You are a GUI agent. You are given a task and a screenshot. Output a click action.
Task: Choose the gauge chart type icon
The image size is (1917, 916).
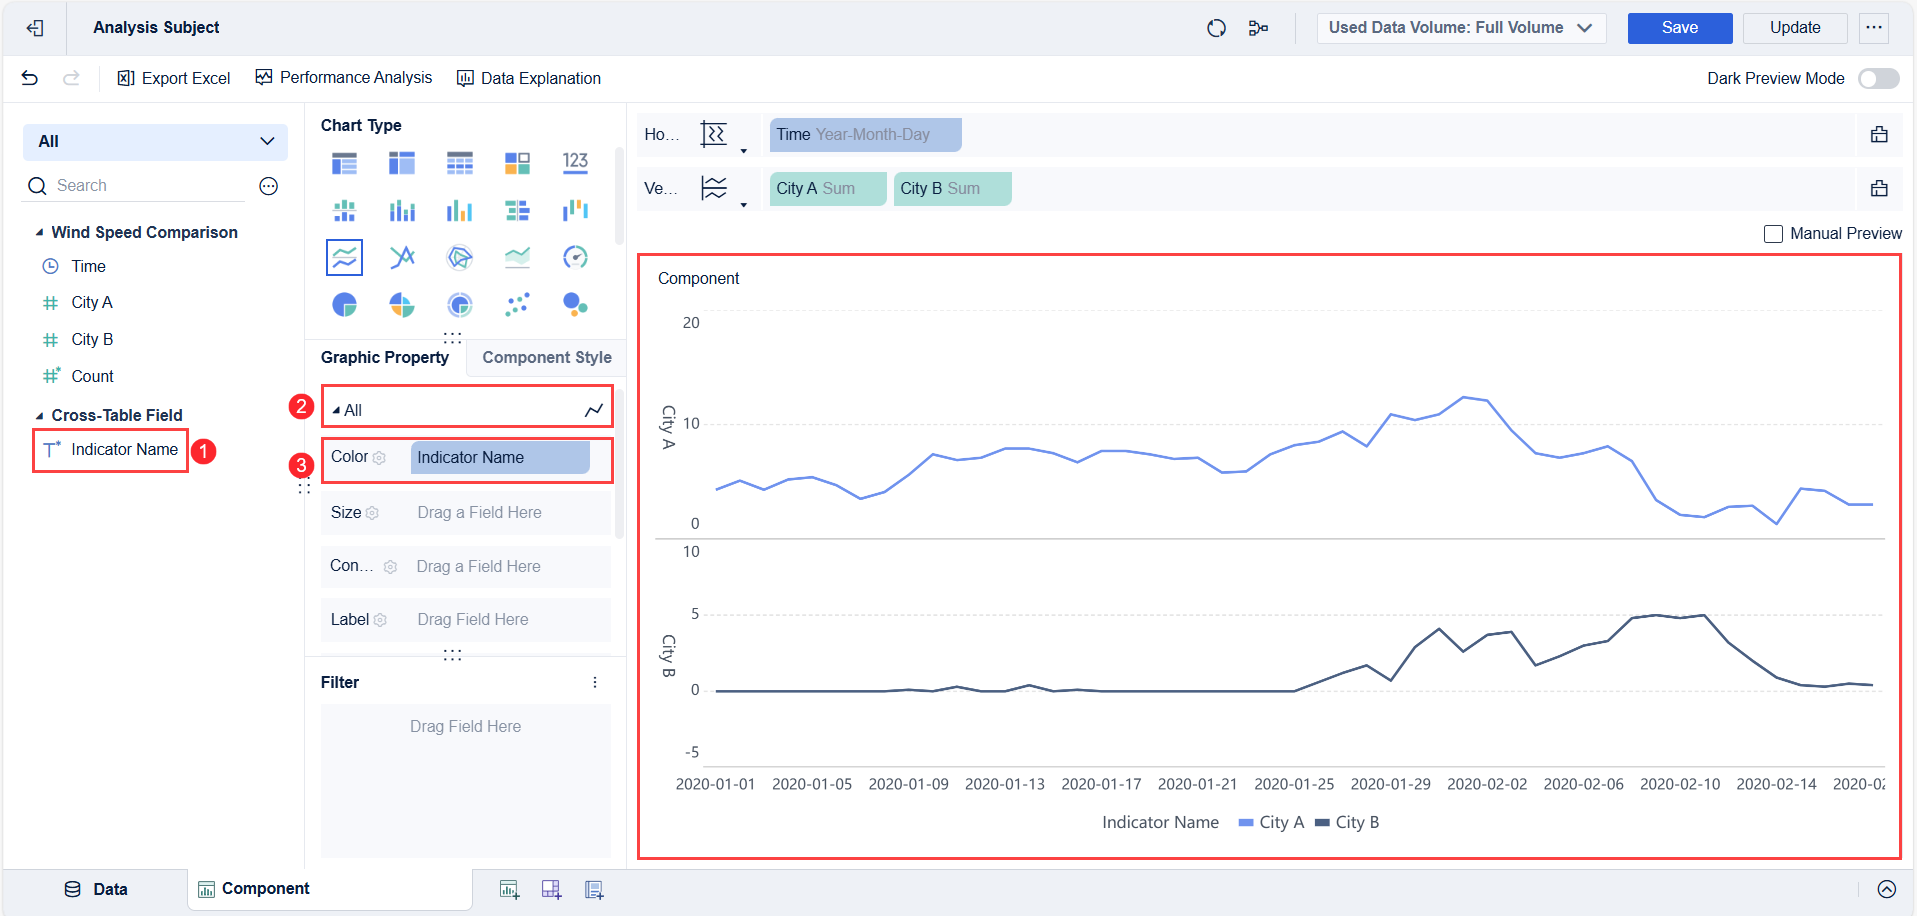tap(575, 257)
